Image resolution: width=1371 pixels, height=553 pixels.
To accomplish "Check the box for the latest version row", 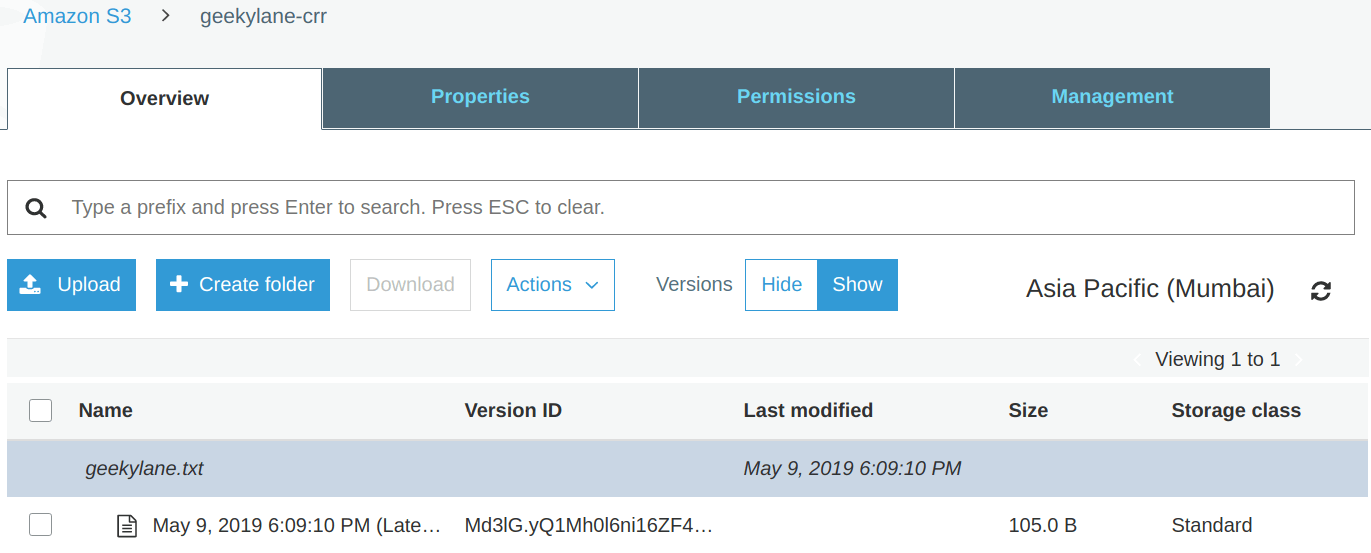I will tap(40, 524).
